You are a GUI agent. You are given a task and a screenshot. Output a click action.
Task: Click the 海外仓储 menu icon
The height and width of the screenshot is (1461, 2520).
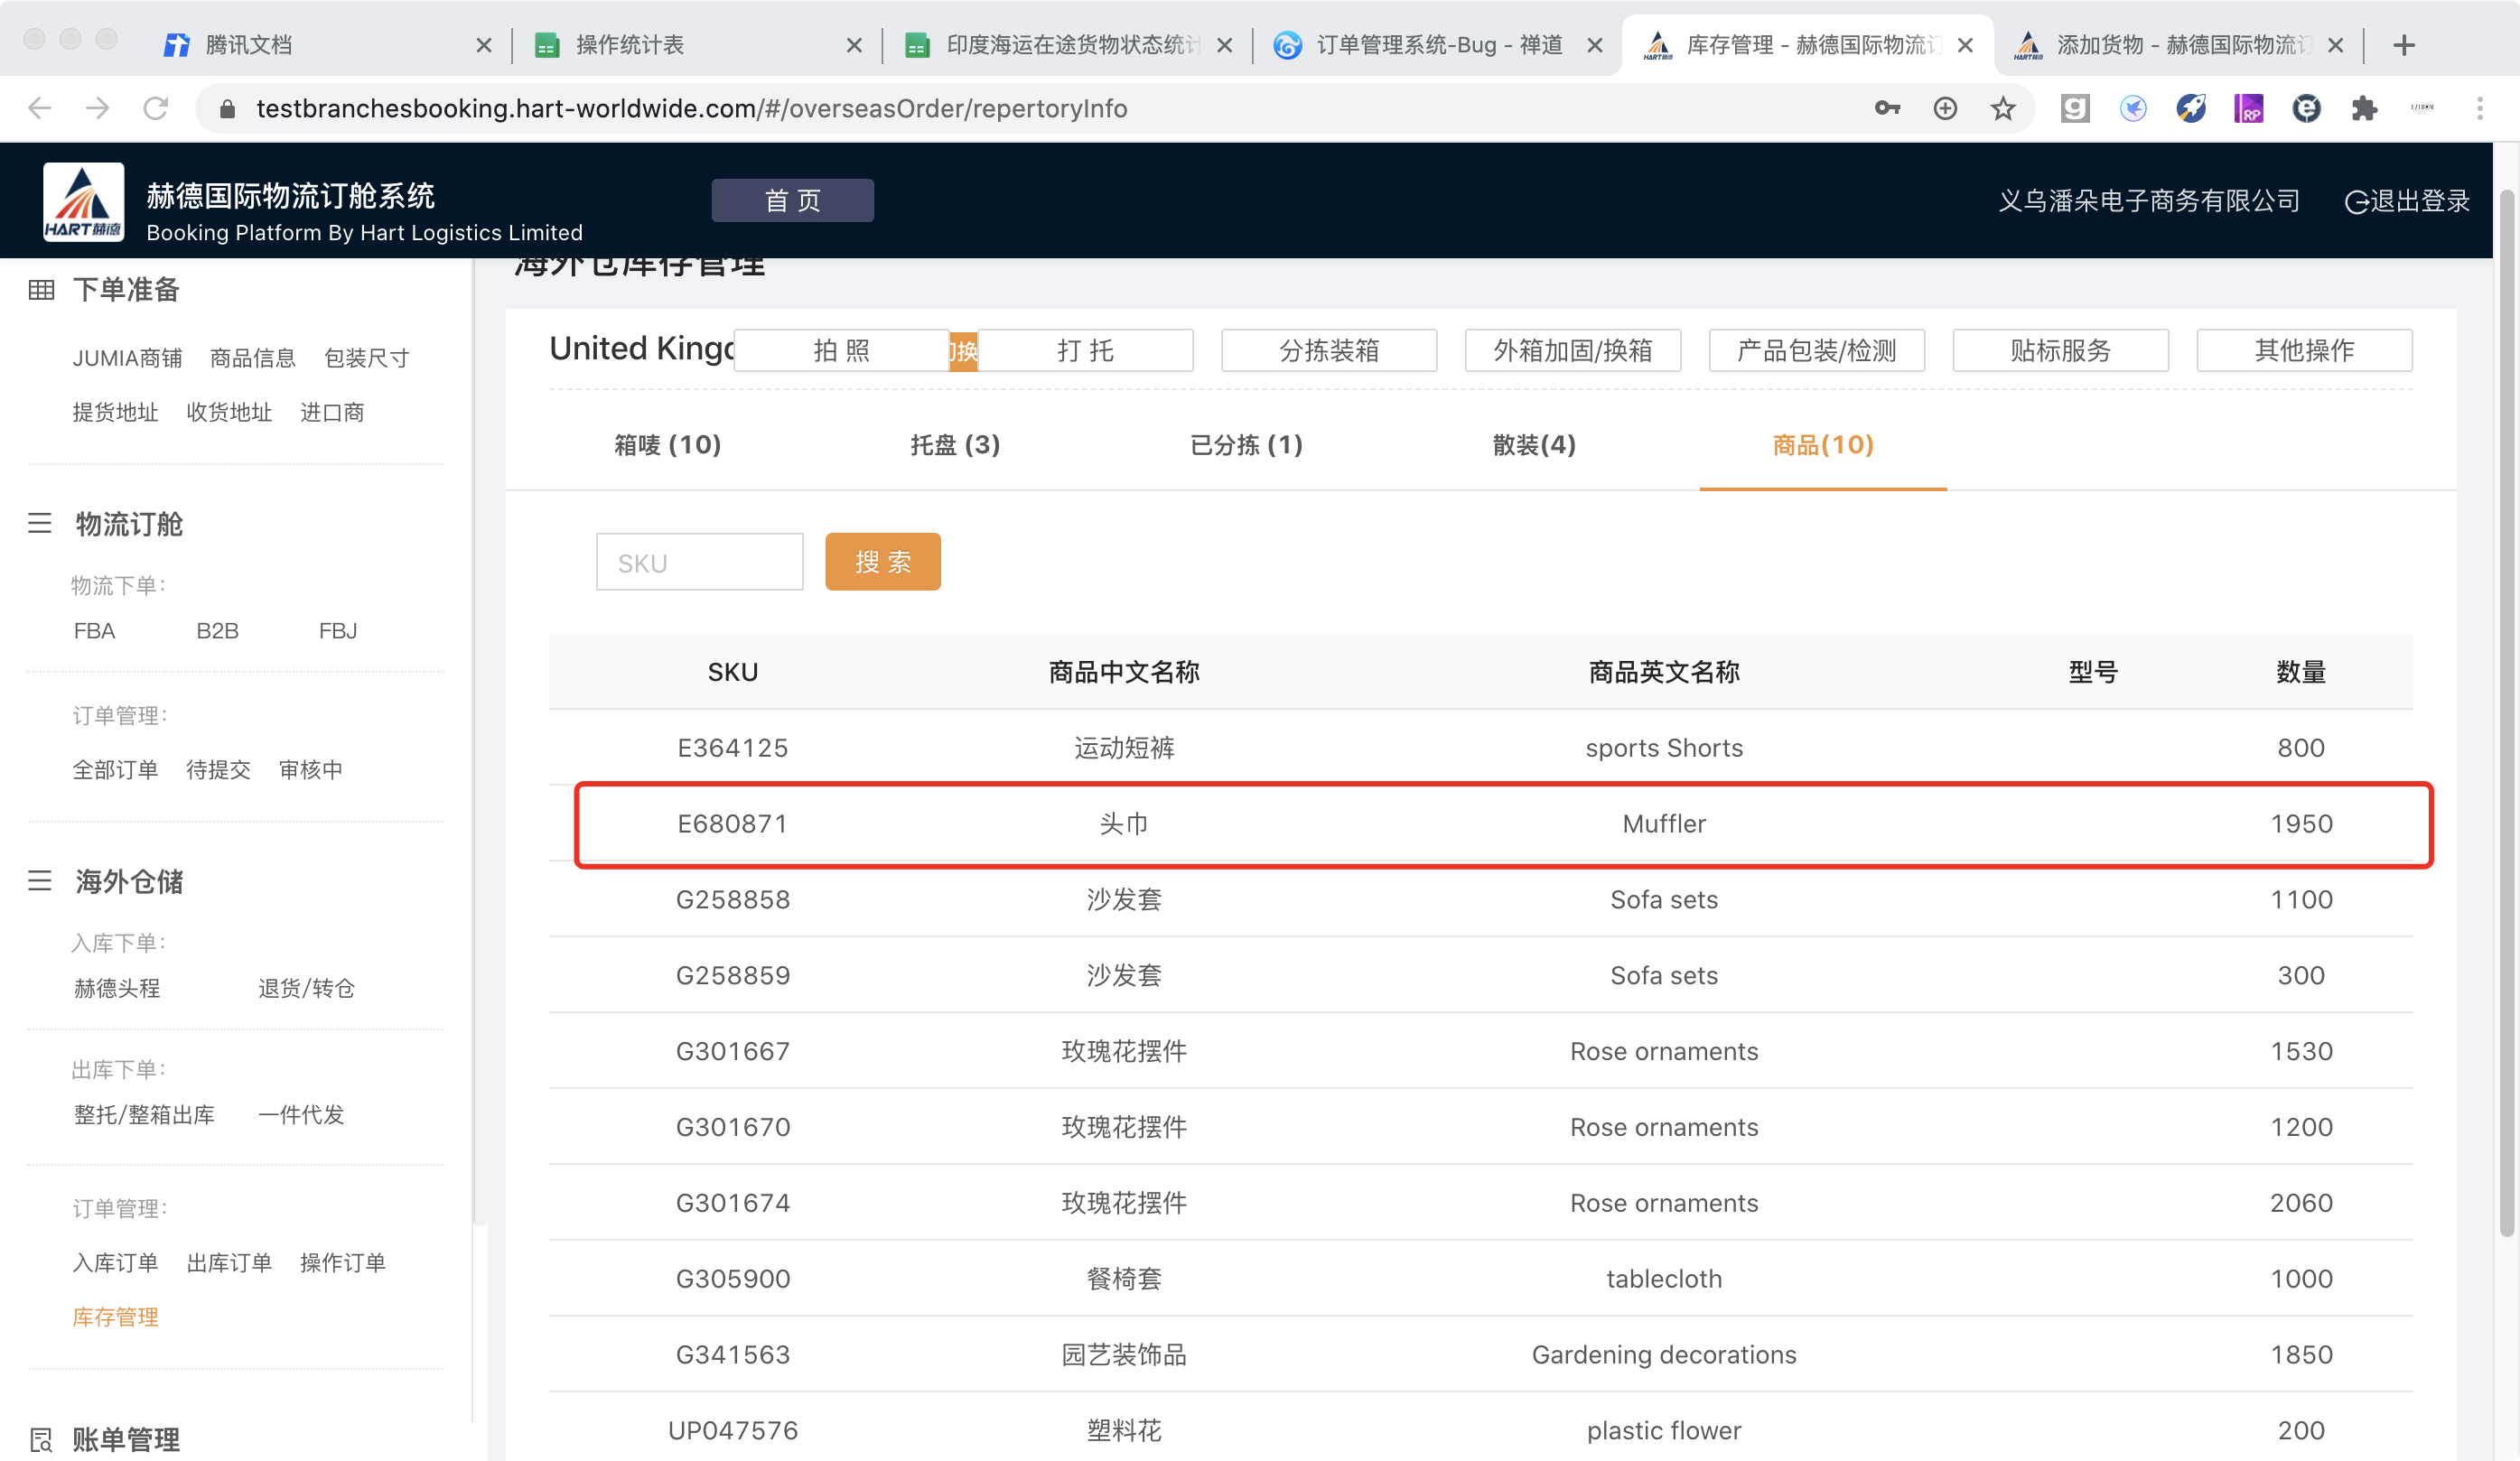click(40, 880)
